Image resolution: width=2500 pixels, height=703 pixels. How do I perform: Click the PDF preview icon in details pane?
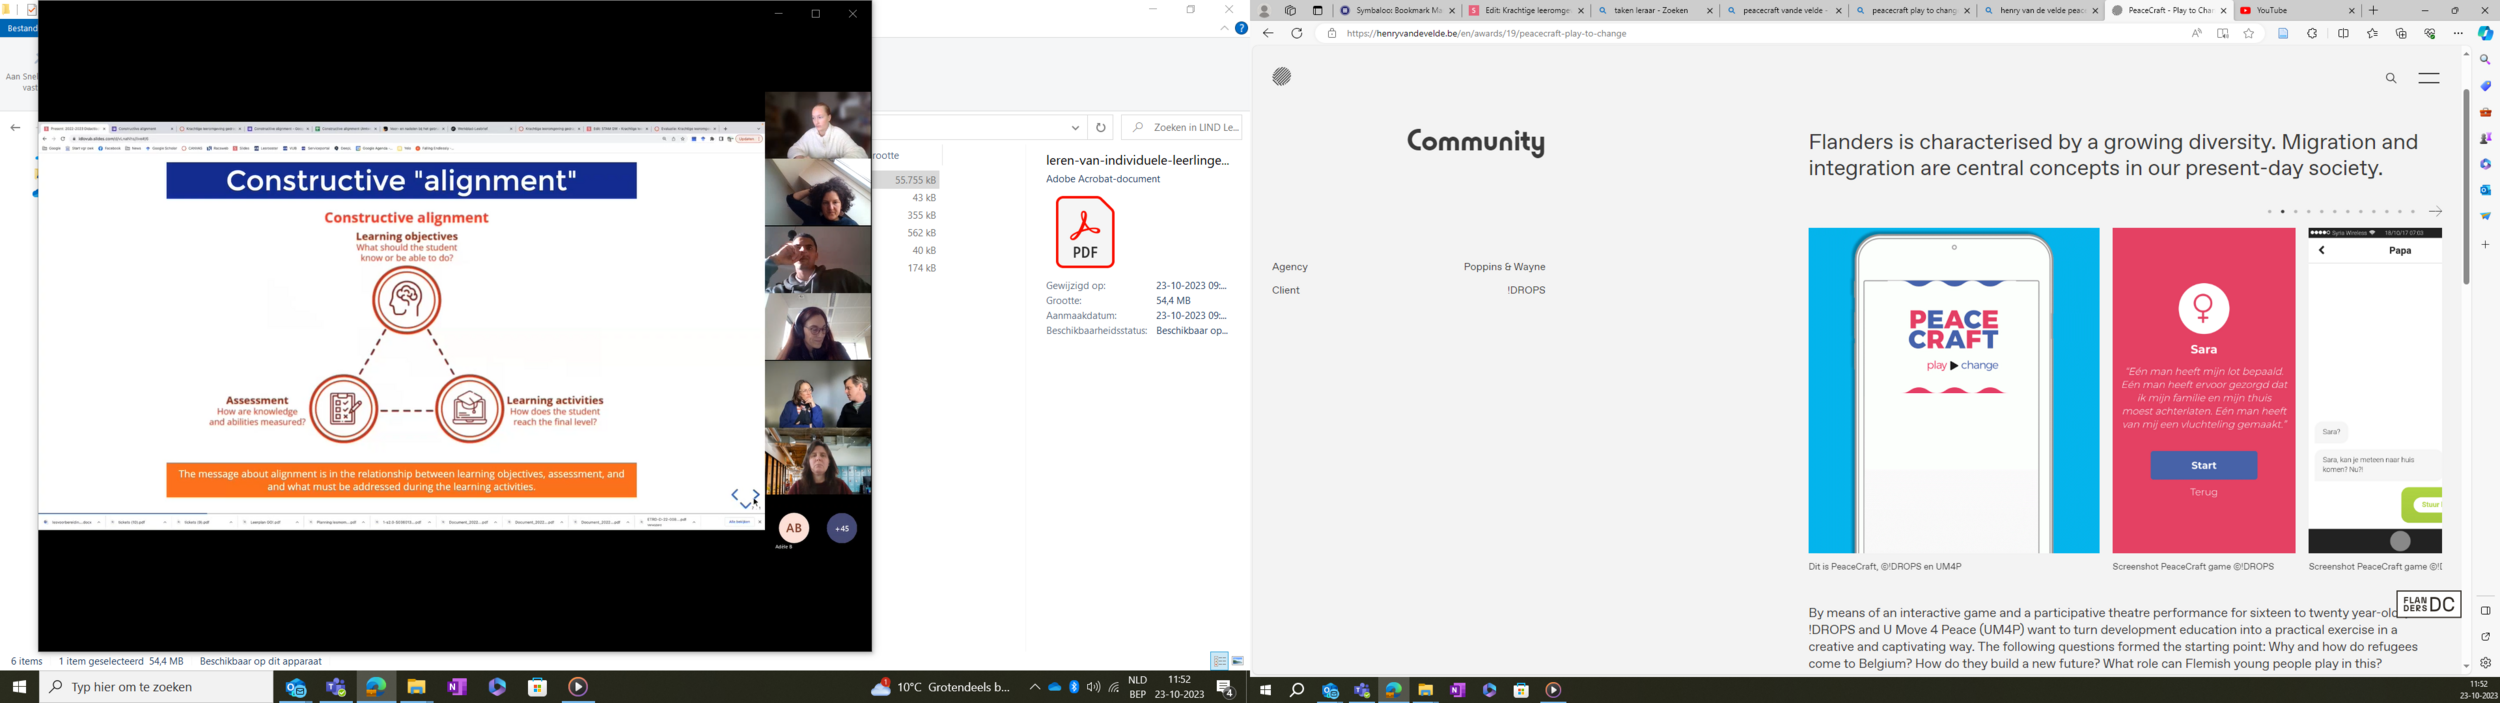1085,232
